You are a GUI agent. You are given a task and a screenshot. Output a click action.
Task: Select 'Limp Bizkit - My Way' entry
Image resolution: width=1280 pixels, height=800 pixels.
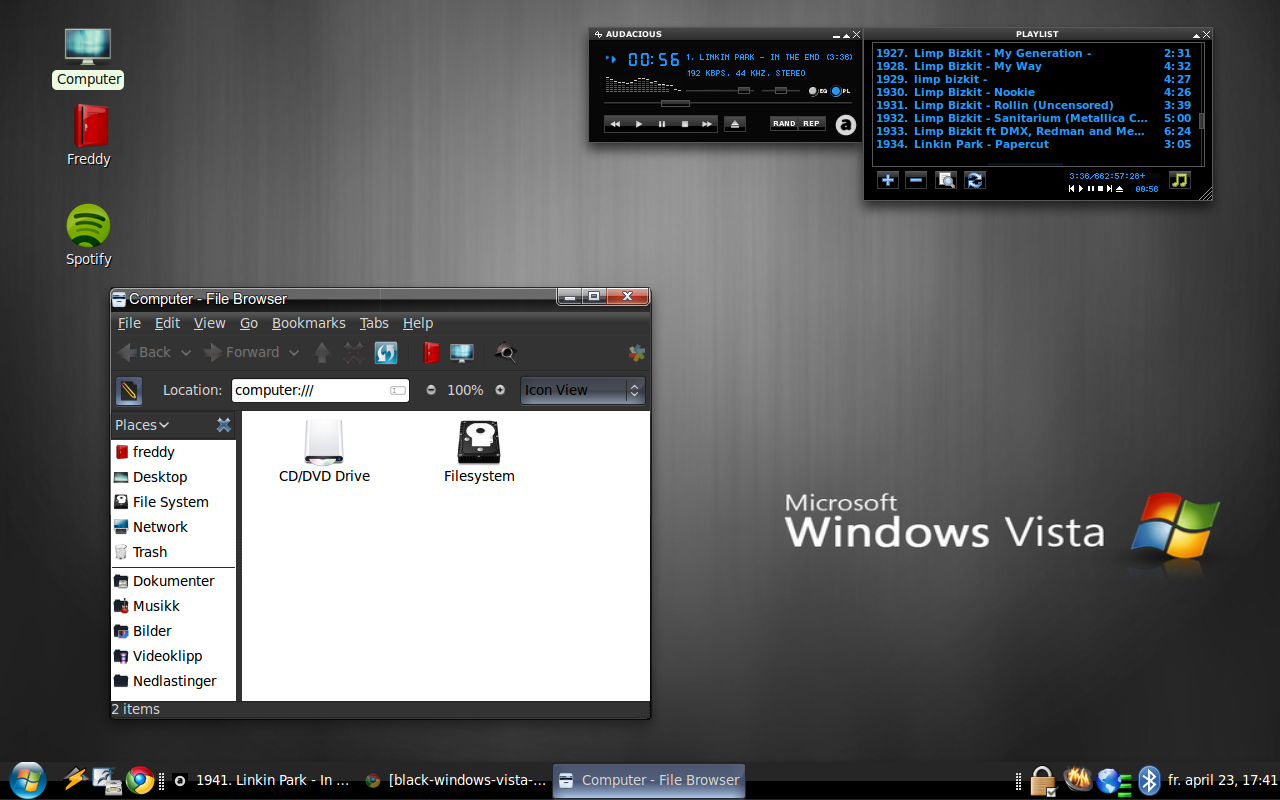click(x=1033, y=66)
